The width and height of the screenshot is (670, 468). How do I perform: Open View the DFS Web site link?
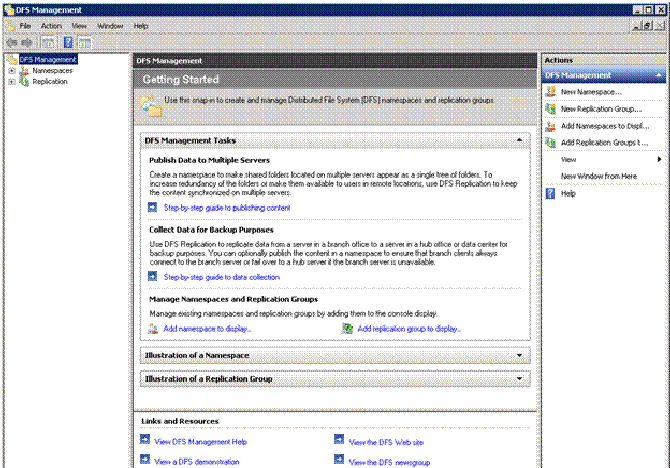(x=386, y=442)
